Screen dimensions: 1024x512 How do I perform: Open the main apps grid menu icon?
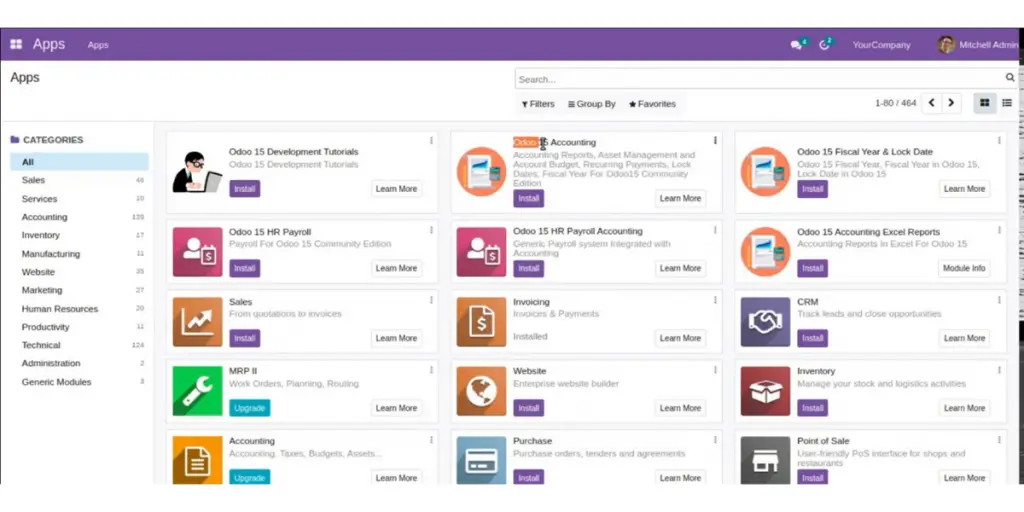pyautogui.click(x=16, y=44)
